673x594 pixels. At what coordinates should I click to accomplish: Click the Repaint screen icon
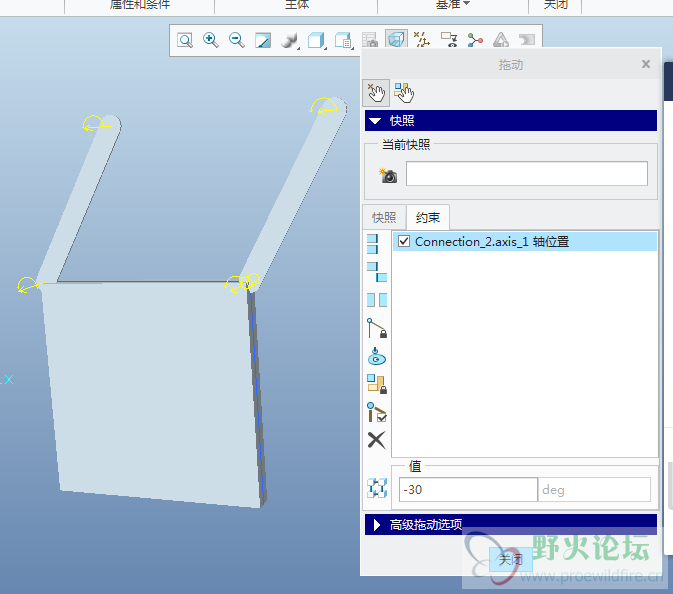click(x=263, y=41)
